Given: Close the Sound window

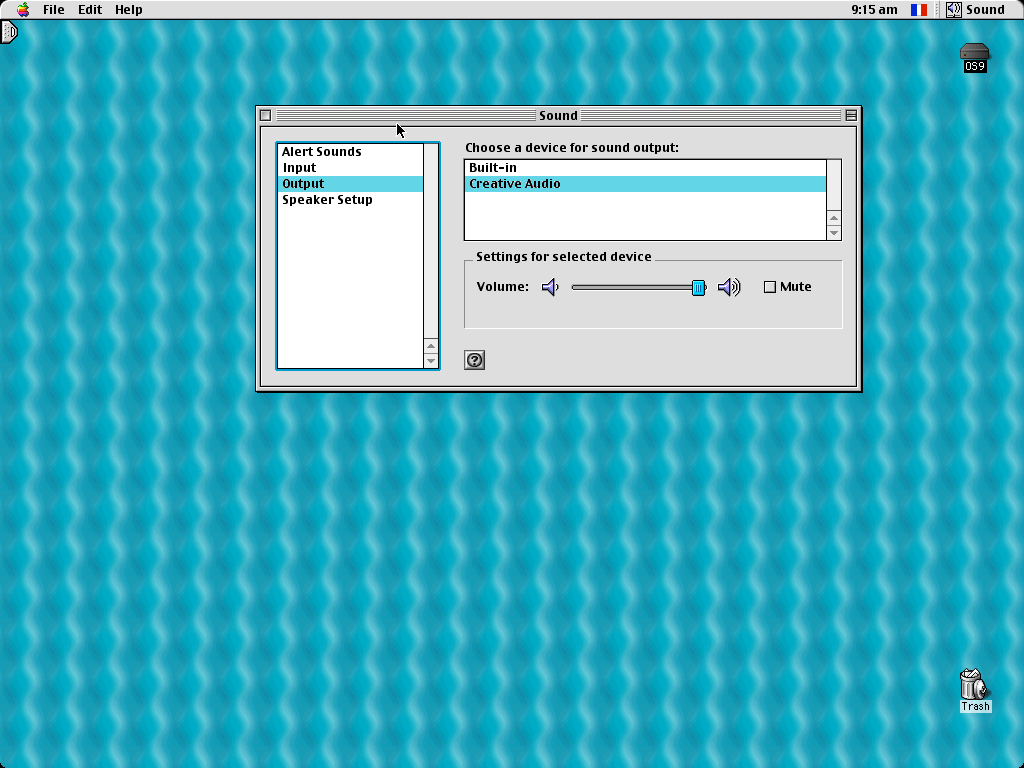Looking at the screenshot, I should (265, 116).
